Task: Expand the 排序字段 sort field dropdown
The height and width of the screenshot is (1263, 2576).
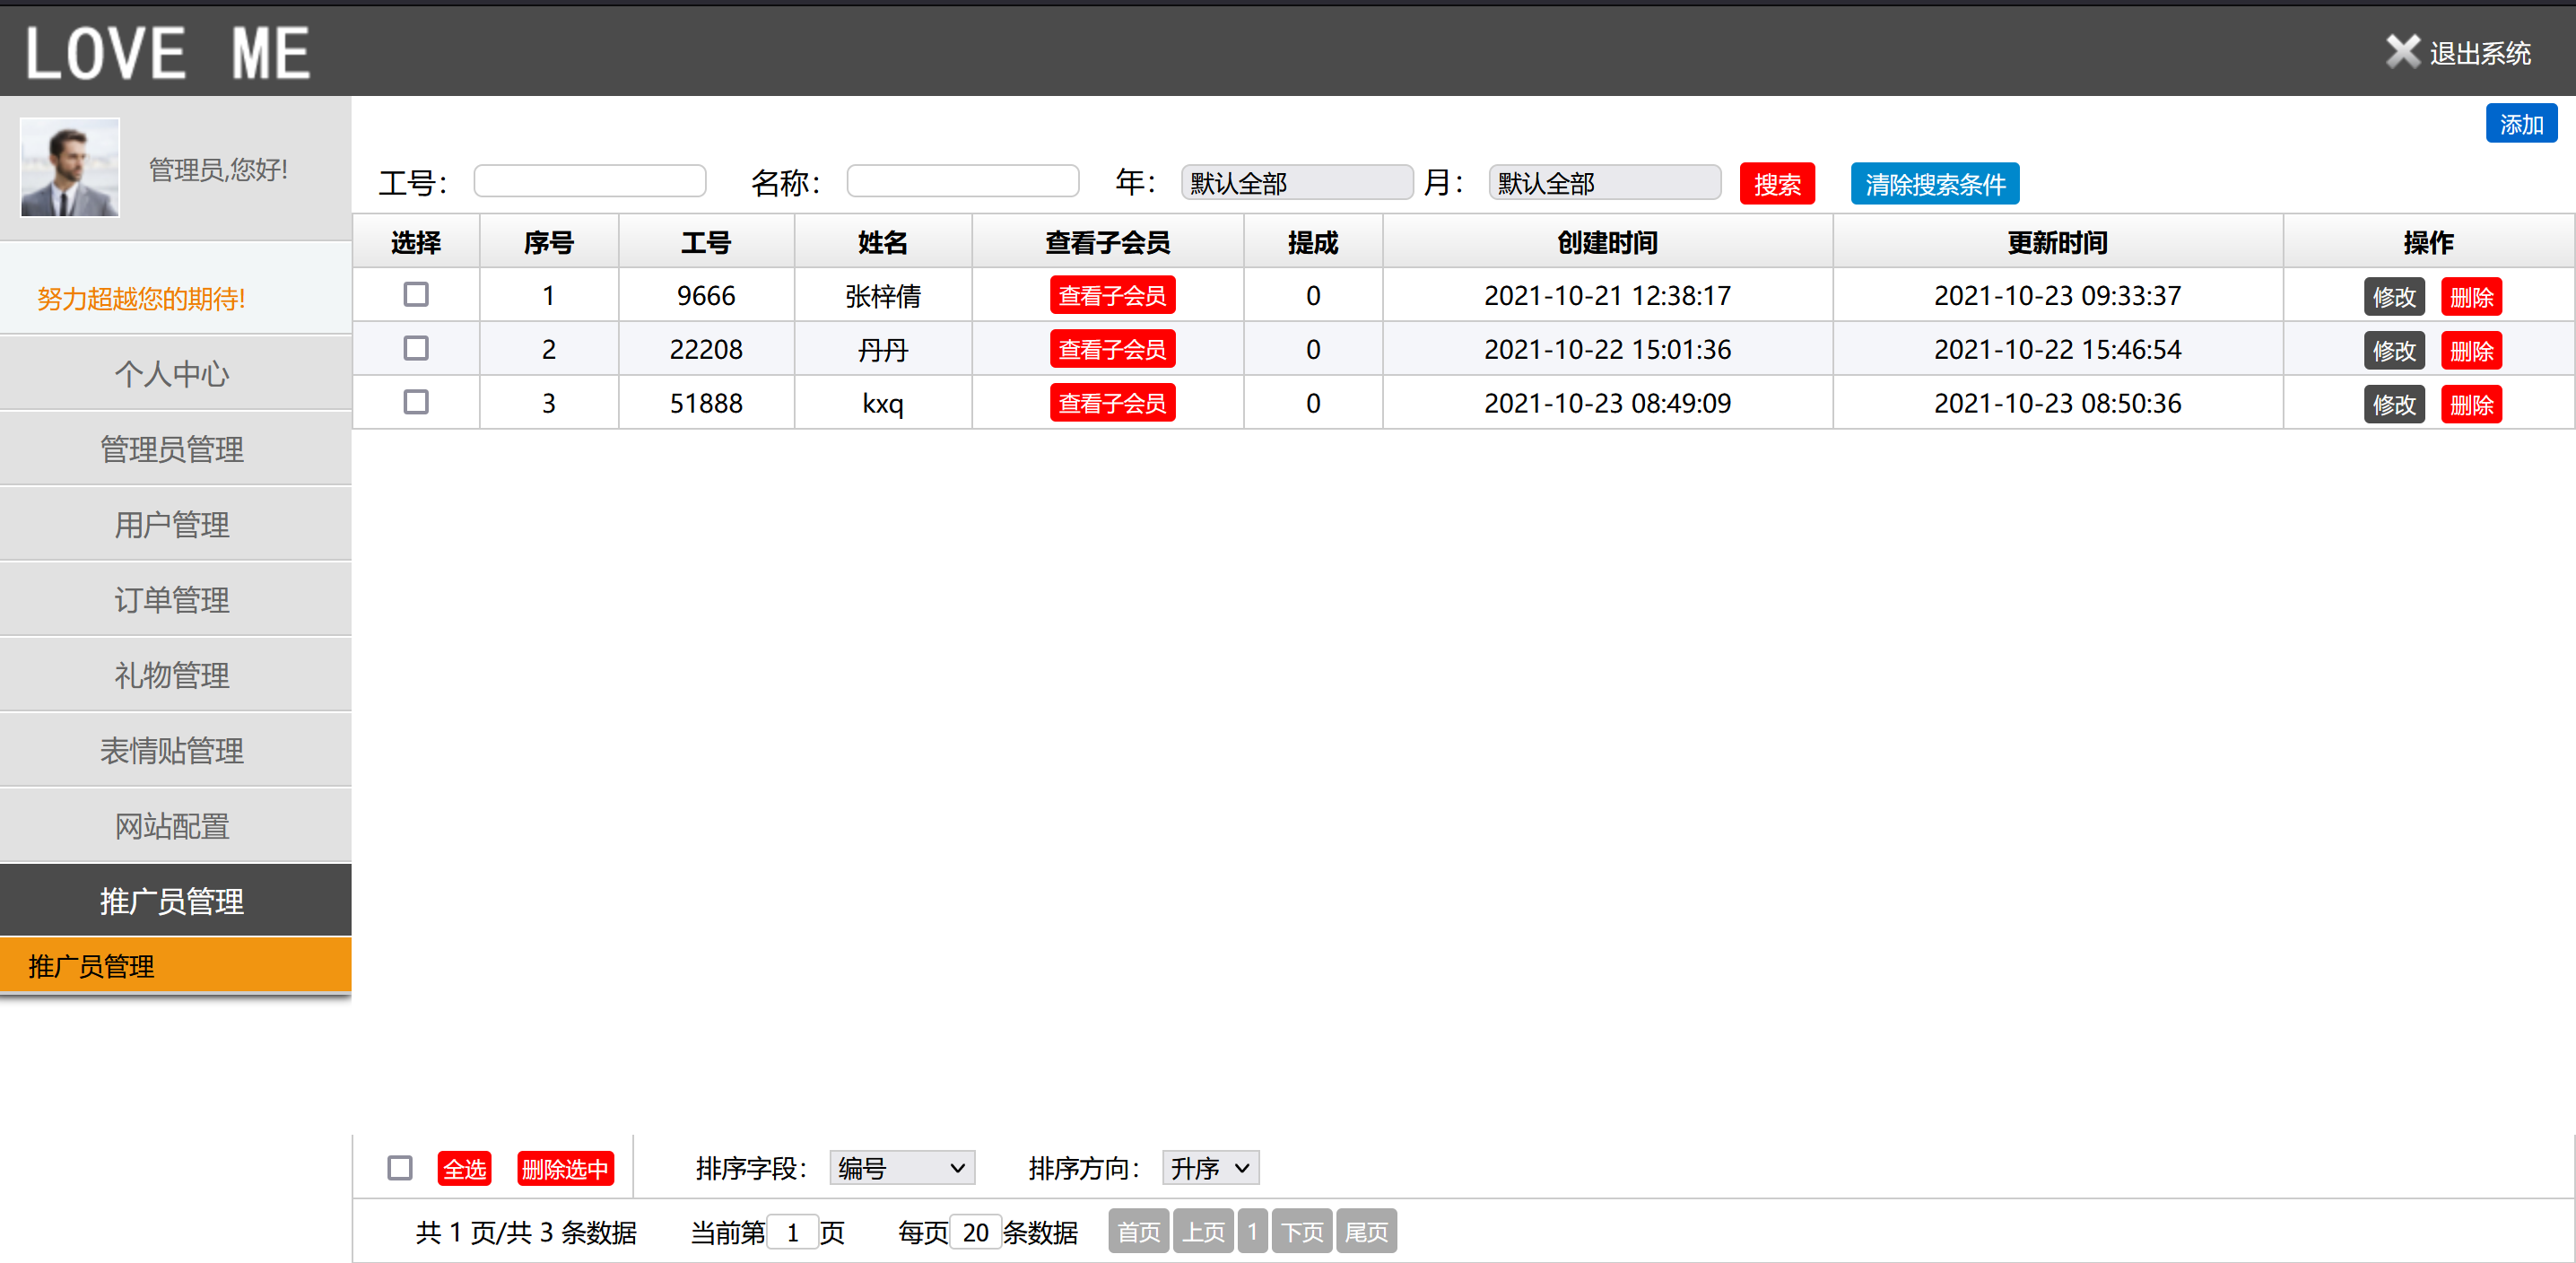Action: click(901, 1168)
